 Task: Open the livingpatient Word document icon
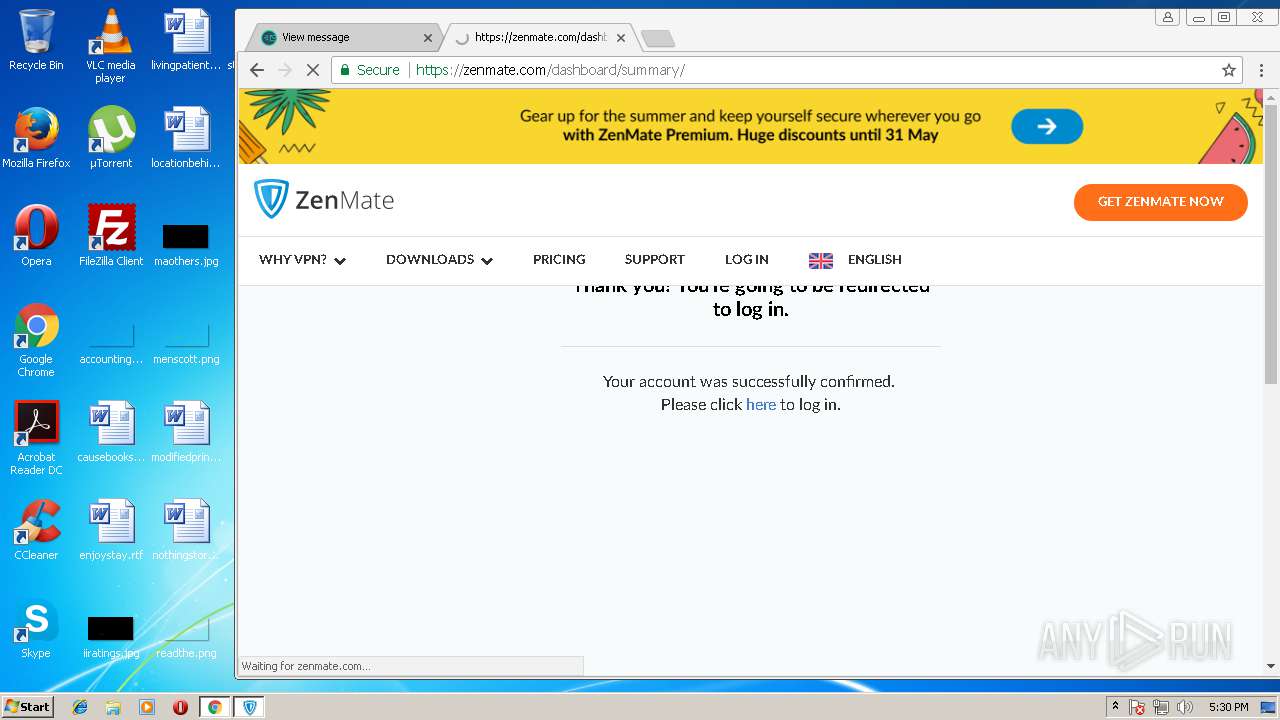click(x=186, y=40)
